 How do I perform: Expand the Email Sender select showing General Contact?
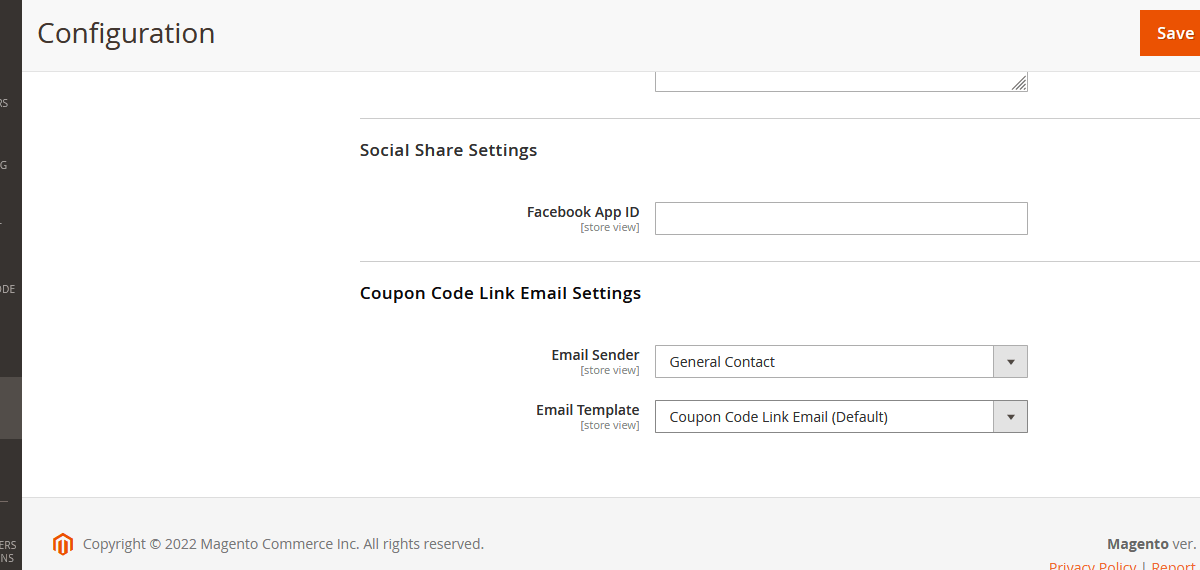tap(824, 362)
